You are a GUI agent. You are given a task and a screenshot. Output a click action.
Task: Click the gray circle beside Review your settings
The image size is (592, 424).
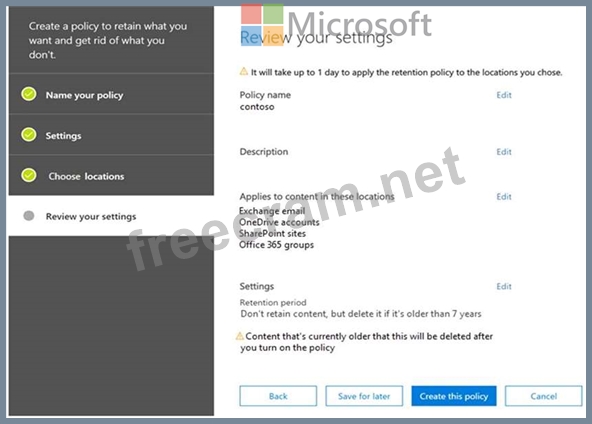tap(29, 216)
